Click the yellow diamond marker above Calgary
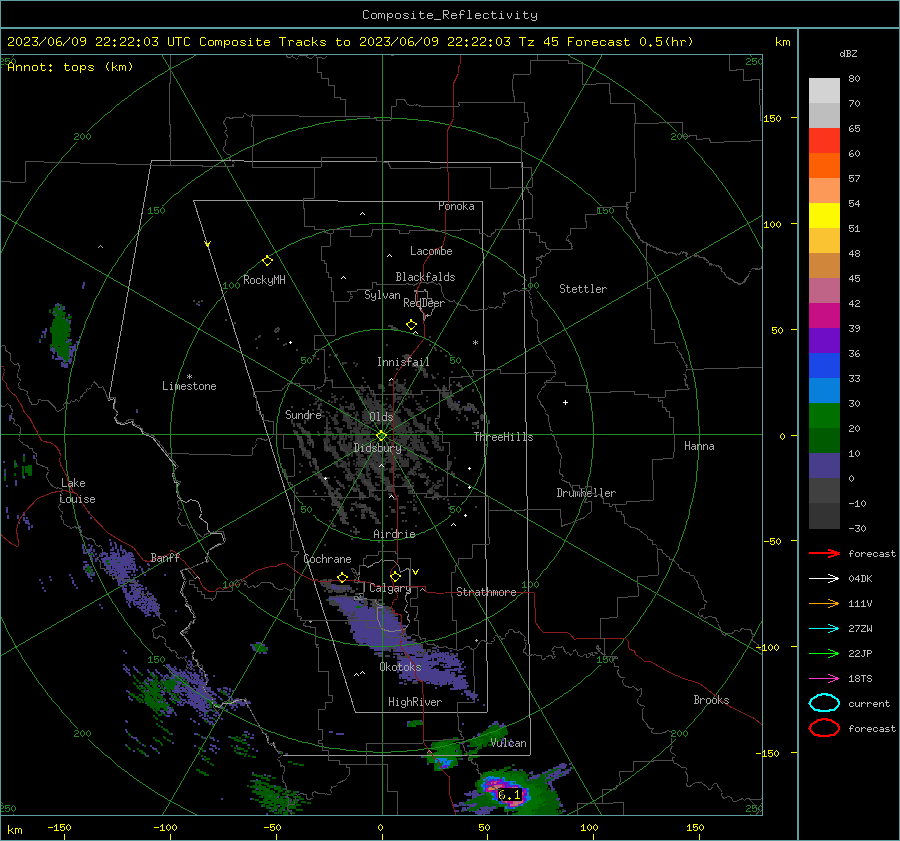 tap(395, 576)
